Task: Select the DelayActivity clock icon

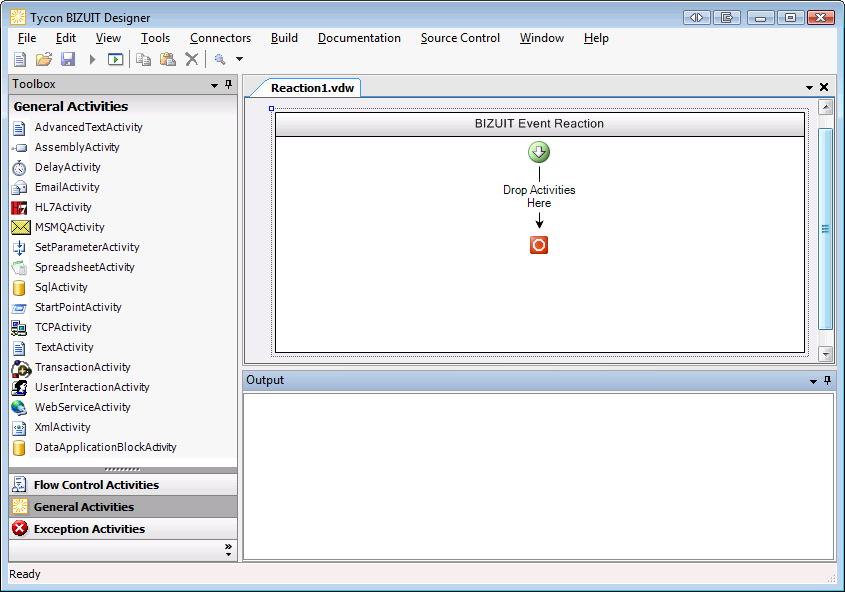Action: tap(19, 168)
